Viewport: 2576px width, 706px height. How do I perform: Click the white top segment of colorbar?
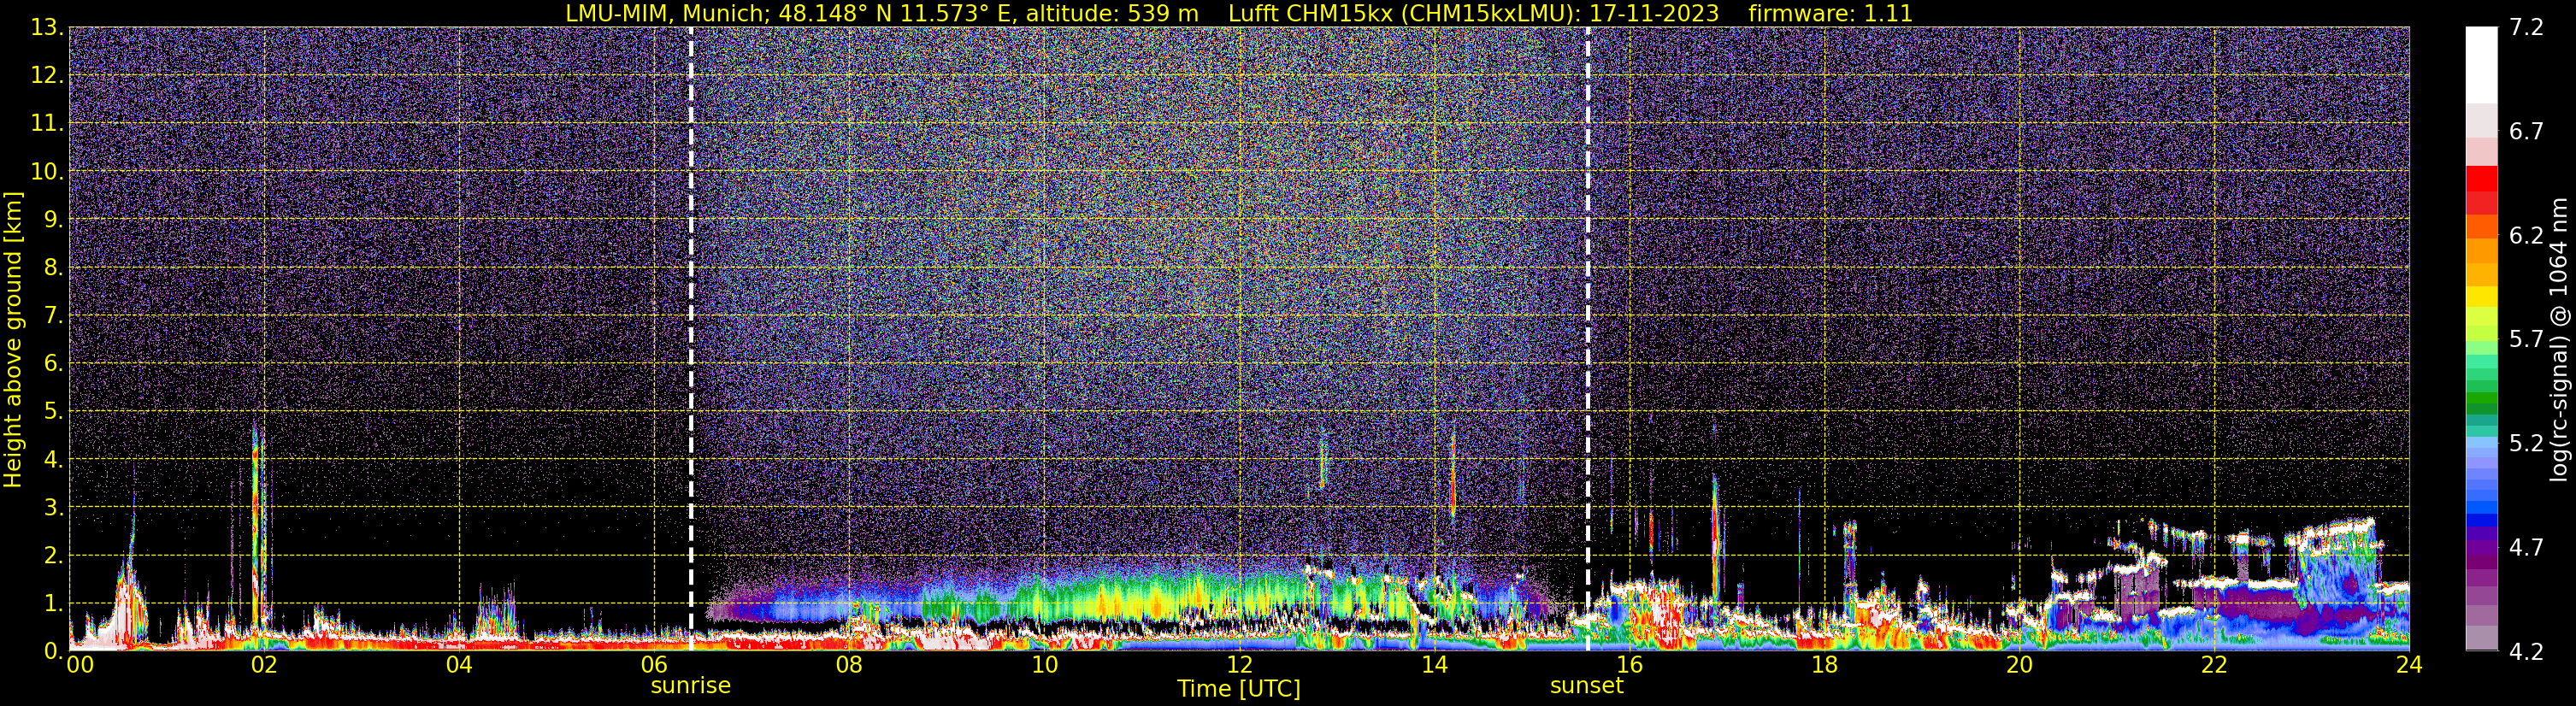click(2481, 65)
